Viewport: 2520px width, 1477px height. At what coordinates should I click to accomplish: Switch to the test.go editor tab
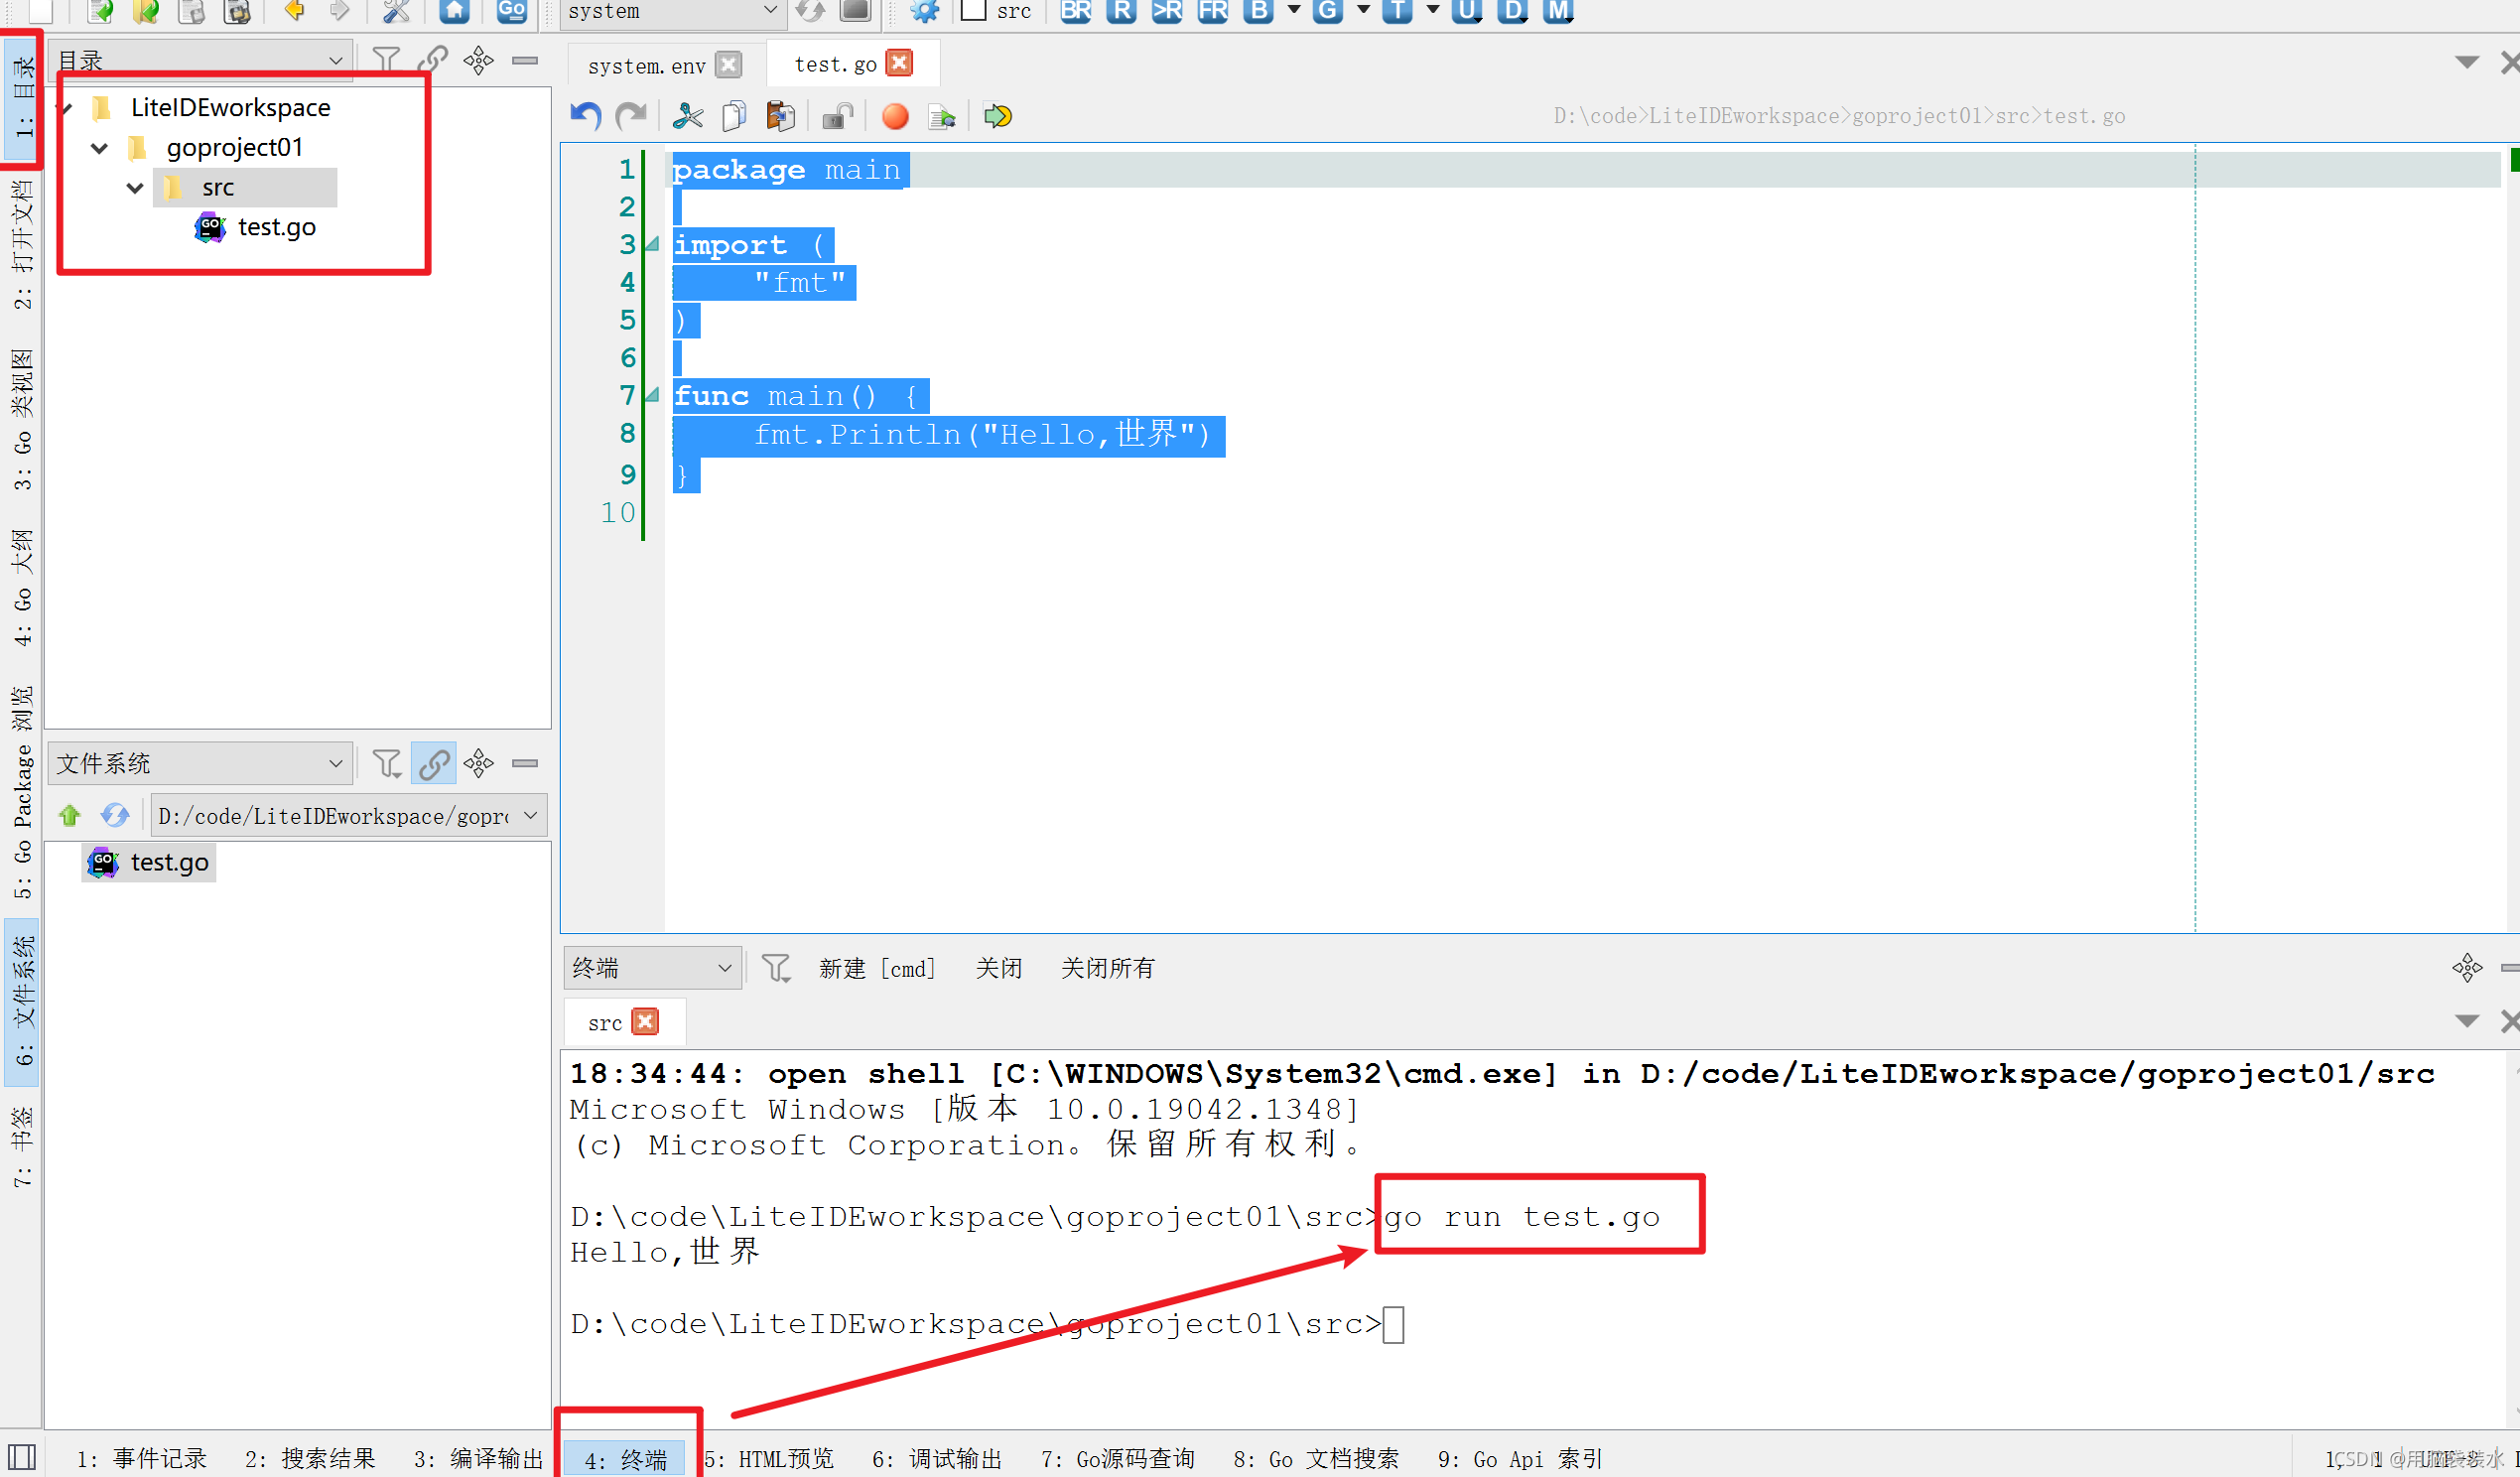[835, 64]
